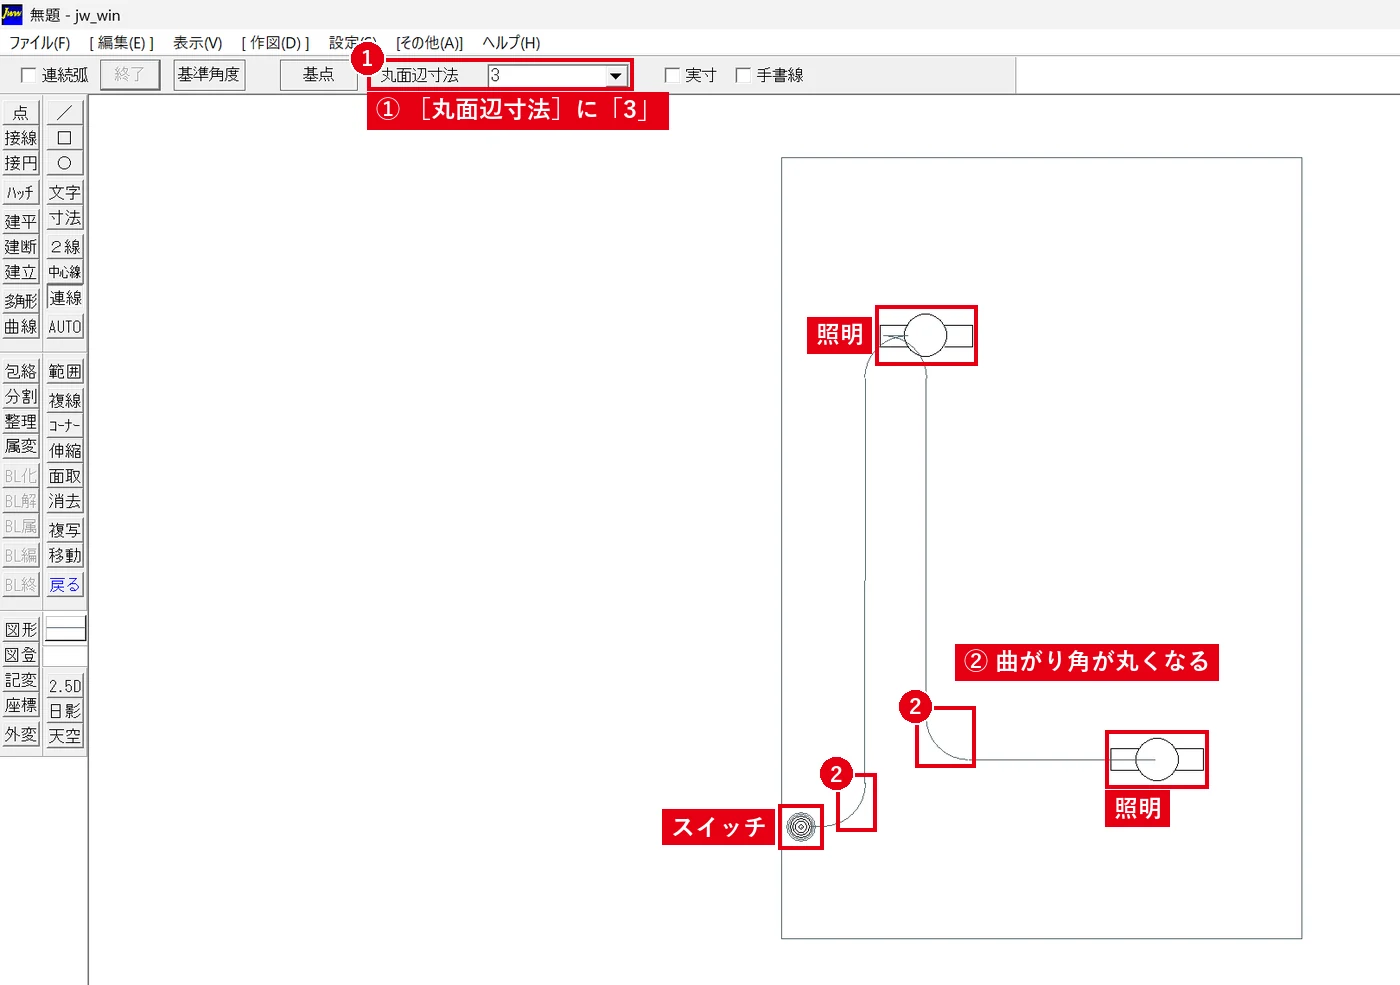This screenshot has width=1400, height=985.
Task: Open the [その他(A)] menu
Action: tap(429, 43)
